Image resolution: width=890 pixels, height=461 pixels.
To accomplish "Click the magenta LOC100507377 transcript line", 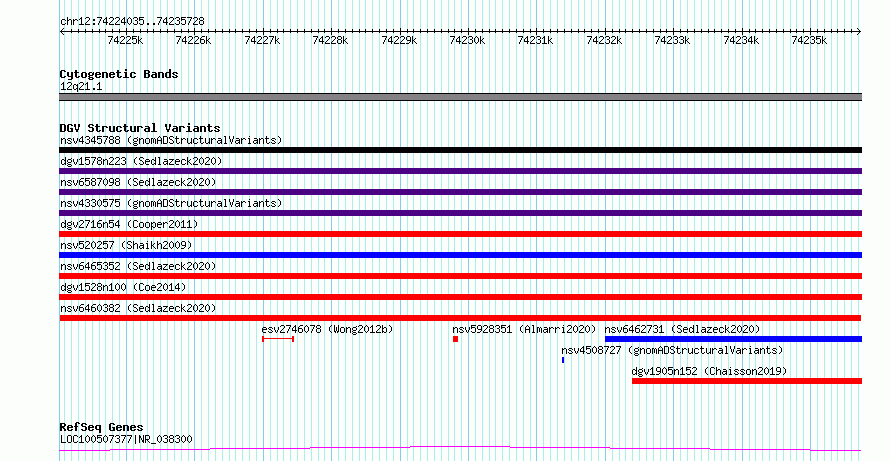I will (460, 449).
